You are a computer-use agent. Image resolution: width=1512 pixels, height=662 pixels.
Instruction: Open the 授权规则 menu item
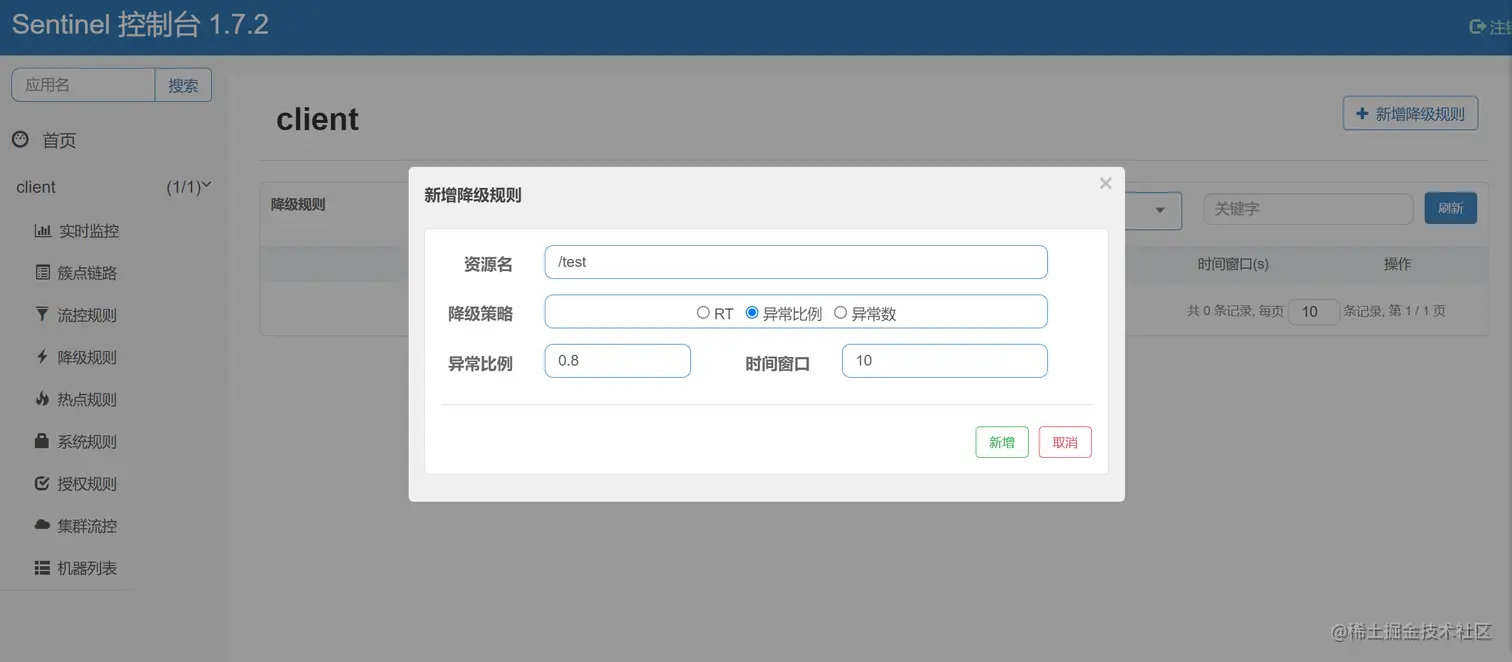88,483
